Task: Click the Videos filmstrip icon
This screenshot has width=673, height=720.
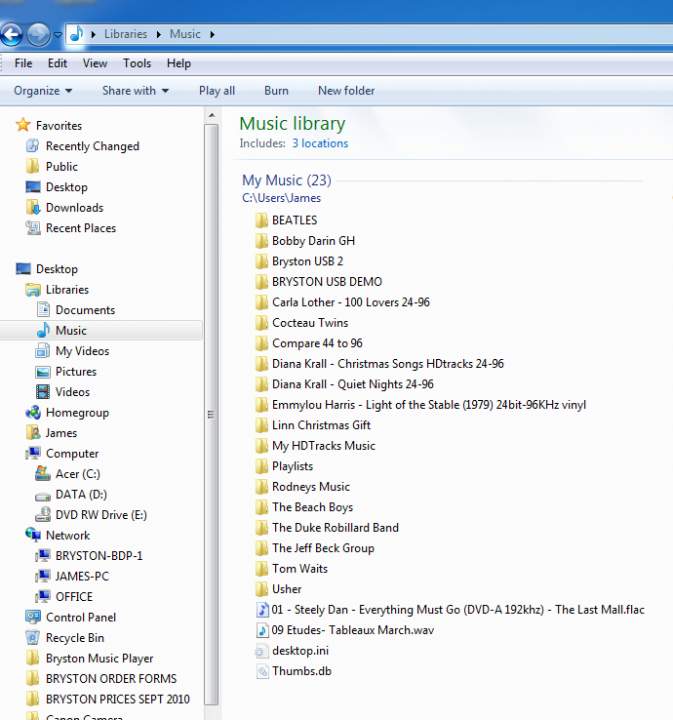Action: click(43, 392)
